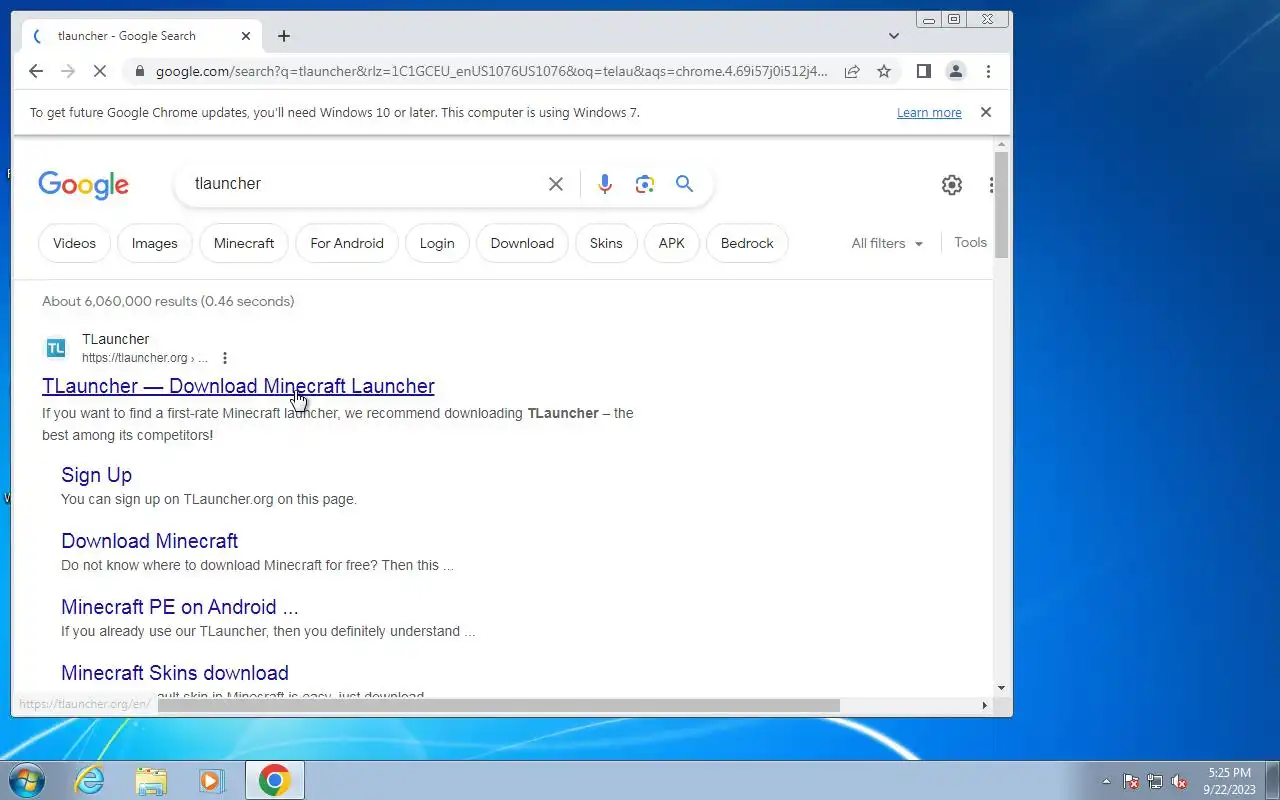Screen dimensions: 1280x800
Task: Open Minecraft PE on Android sitelink
Action: point(180,607)
